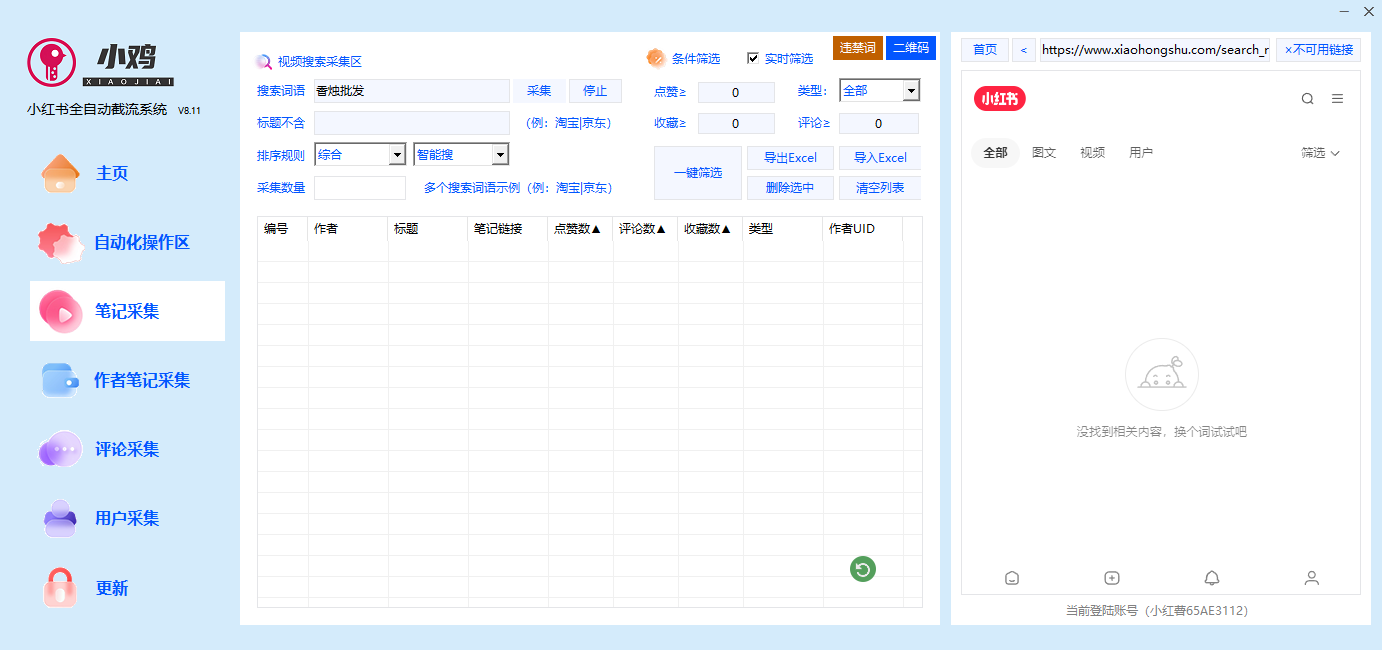Switch to the 图文 tab
This screenshot has height=650, width=1382.
click(x=1043, y=153)
